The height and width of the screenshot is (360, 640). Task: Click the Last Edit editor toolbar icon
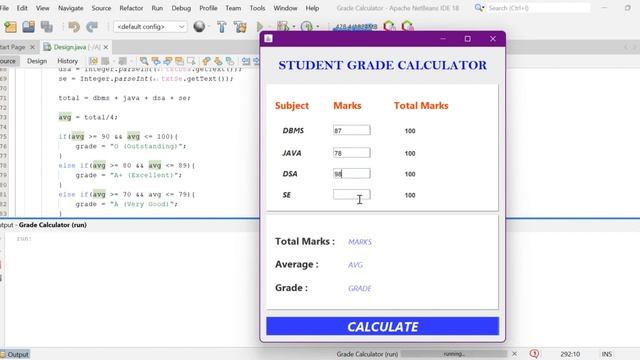(x=93, y=61)
